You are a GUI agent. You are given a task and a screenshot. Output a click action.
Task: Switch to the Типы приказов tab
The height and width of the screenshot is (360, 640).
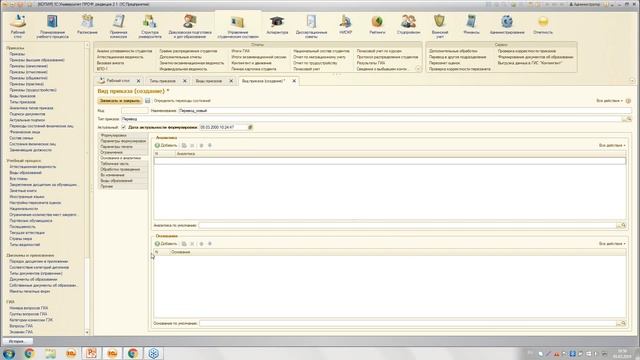(x=162, y=81)
